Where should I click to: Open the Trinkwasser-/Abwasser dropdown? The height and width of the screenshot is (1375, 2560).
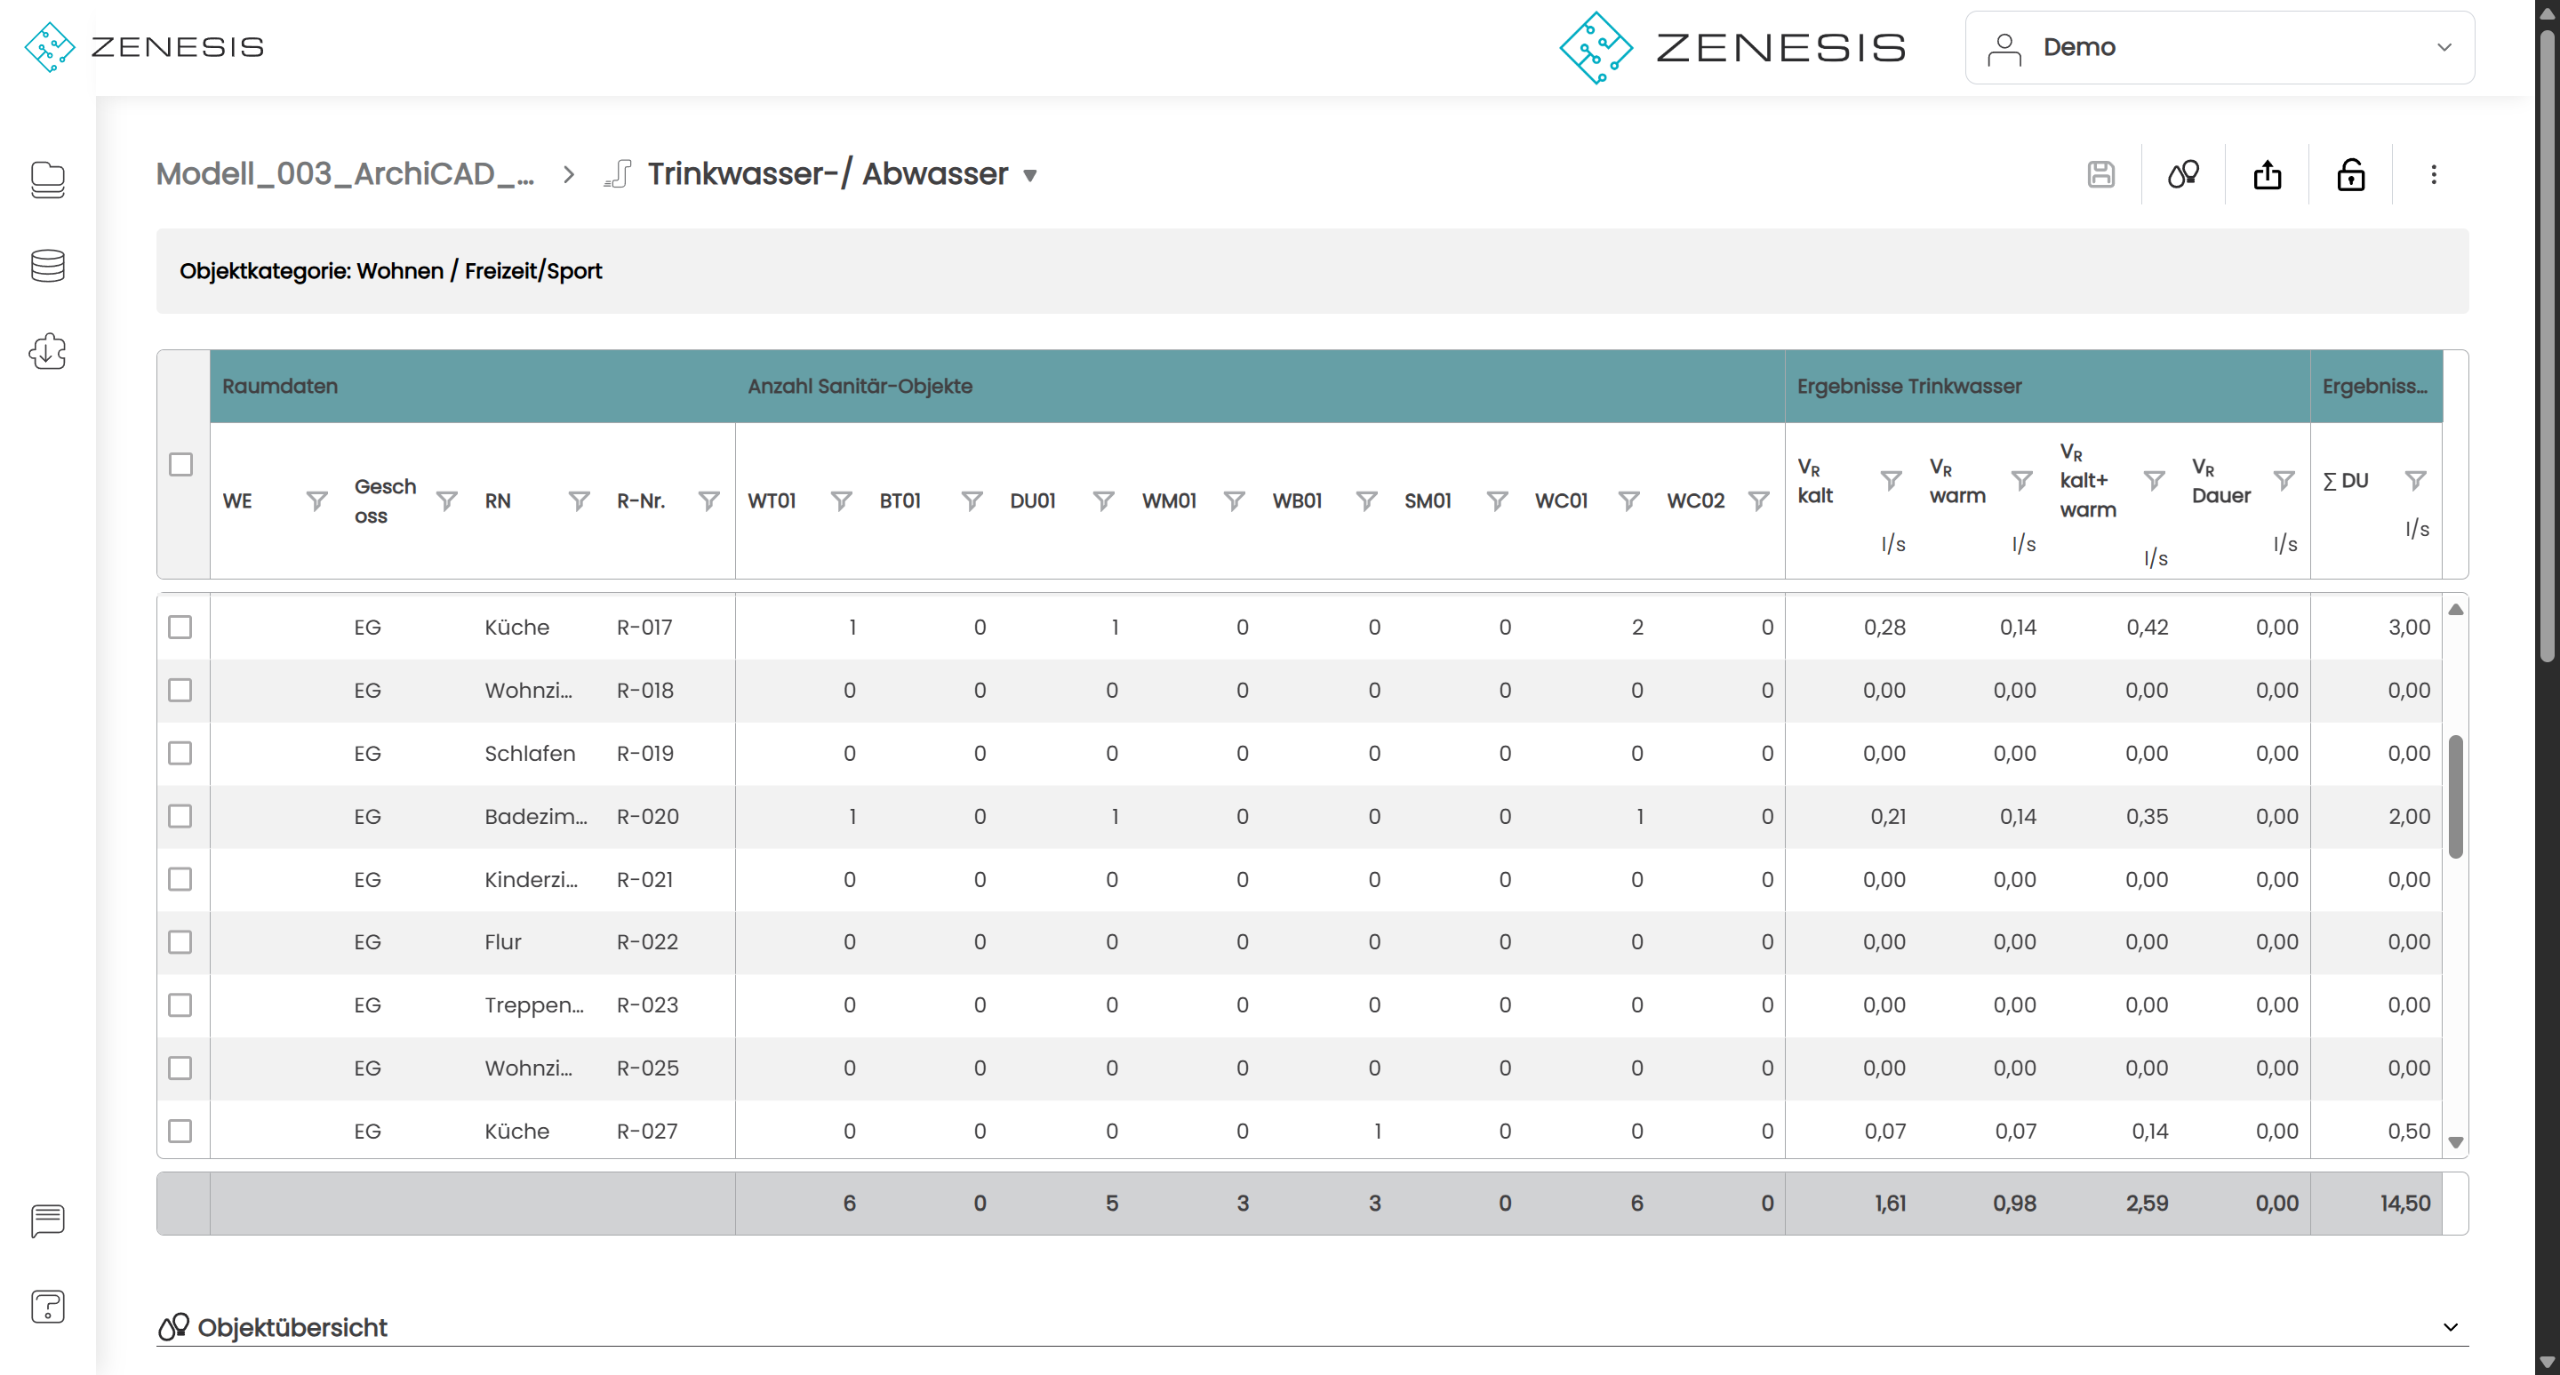pos(1030,175)
